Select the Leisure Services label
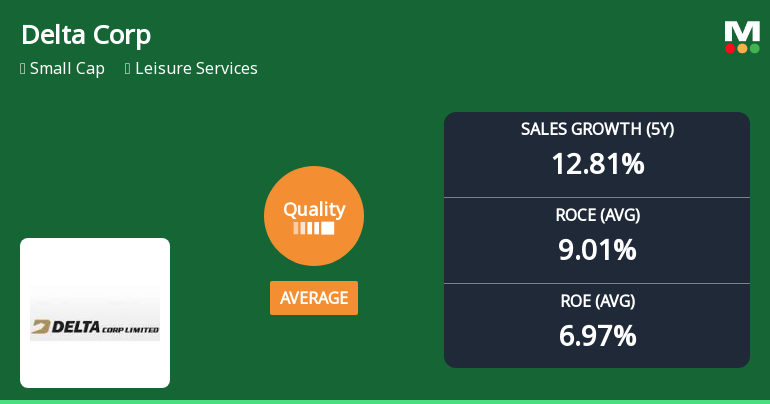This screenshot has width=770, height=404. click(x=196, y=68)
